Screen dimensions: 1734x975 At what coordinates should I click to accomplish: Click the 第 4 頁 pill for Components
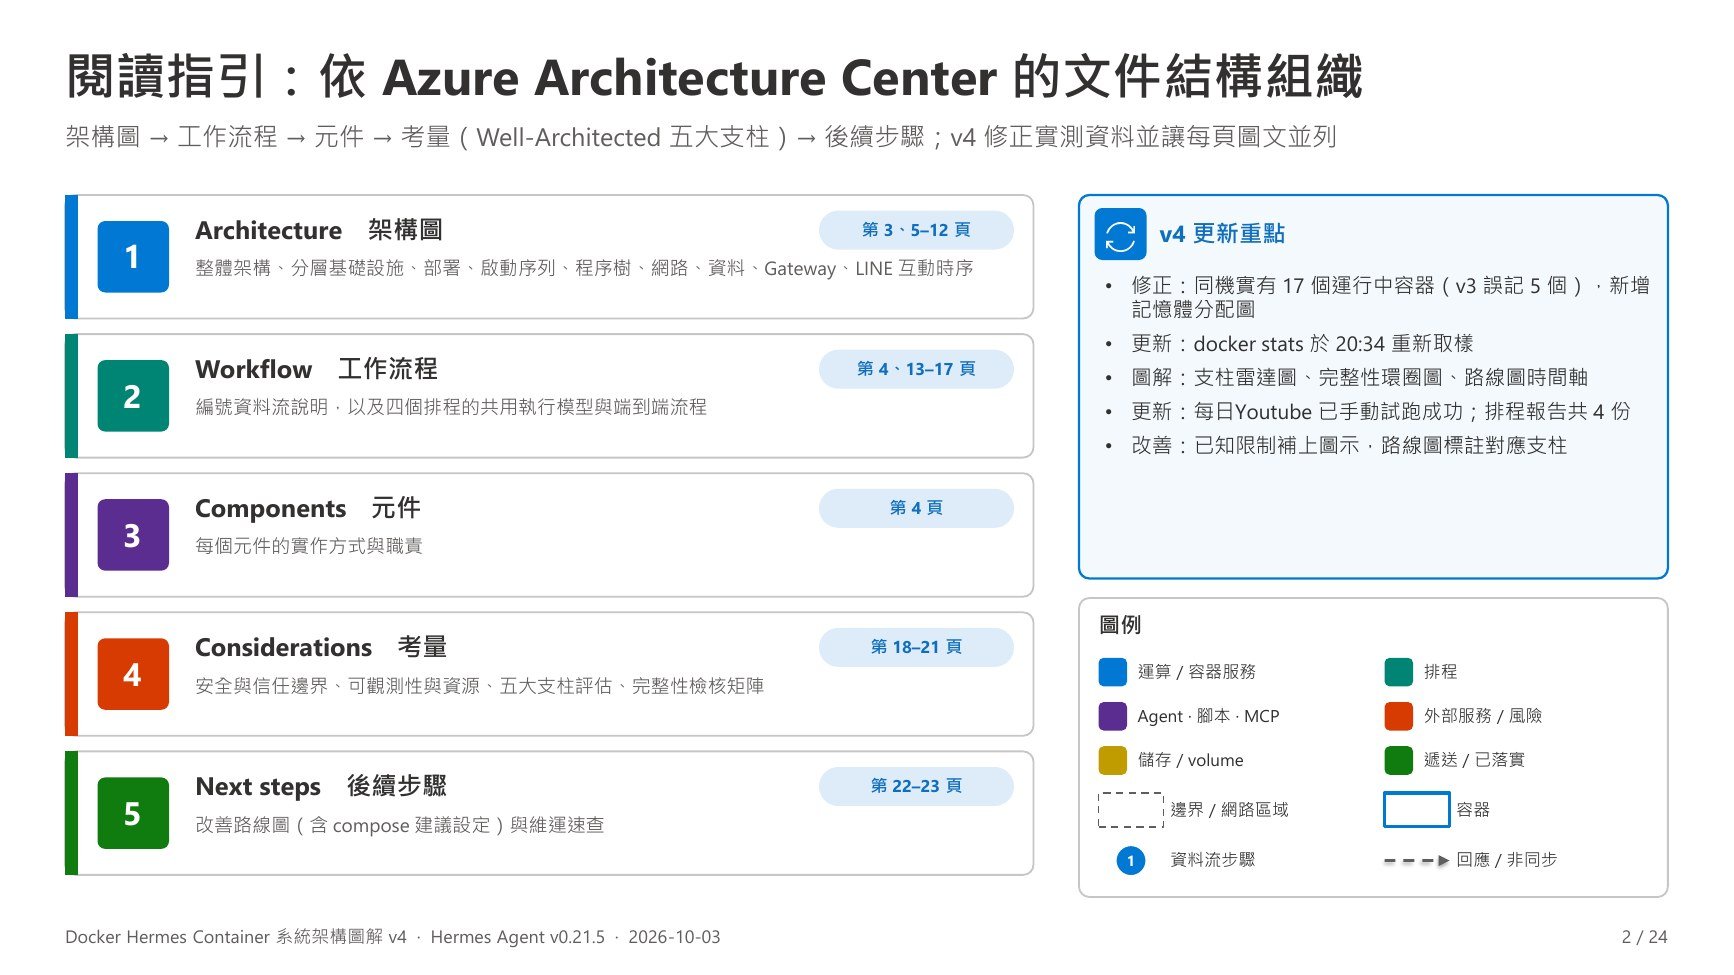coord(916,508)
